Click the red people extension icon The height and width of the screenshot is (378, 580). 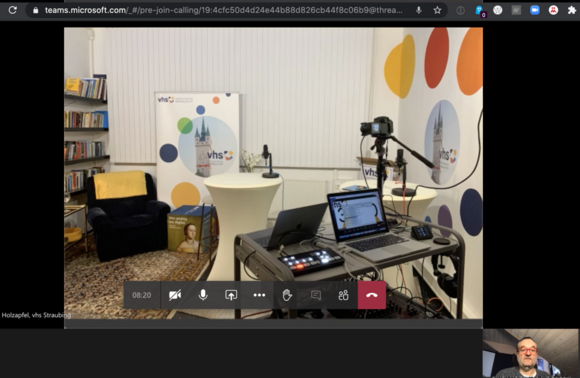(x=553, y=10)
